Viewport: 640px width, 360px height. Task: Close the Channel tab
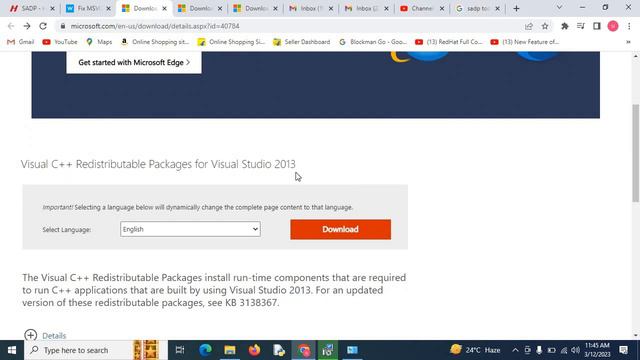point(442,8)
